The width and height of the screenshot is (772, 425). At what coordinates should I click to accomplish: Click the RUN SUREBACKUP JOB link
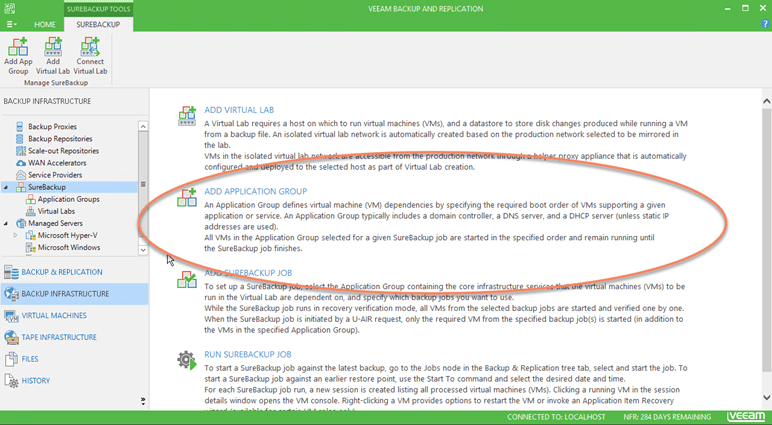point(248,354)
